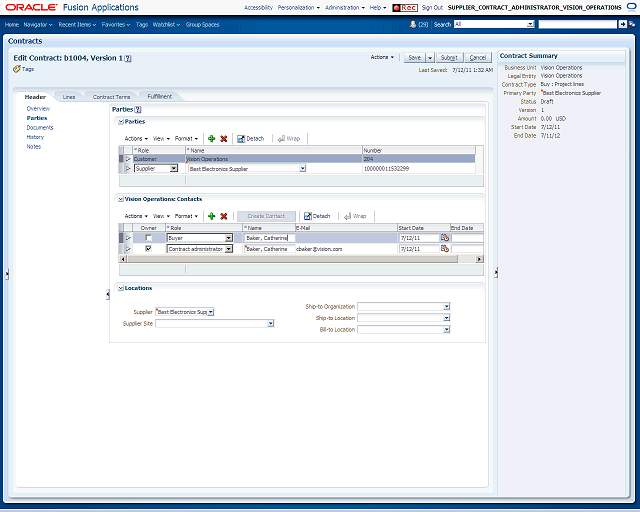Check the Owner box for Buyer row
Screen dimensions: 640x512
[x=149, y=238]
